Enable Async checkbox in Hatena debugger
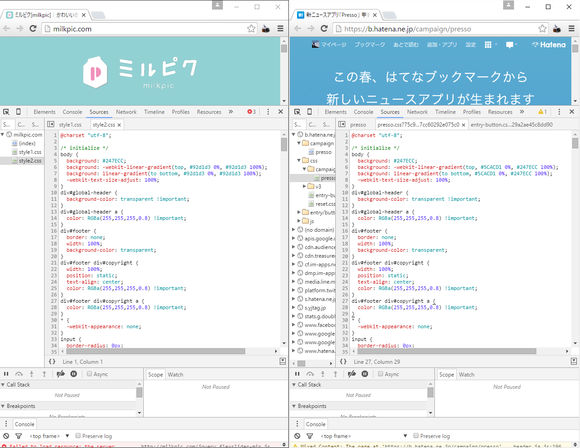 [380, 374]
